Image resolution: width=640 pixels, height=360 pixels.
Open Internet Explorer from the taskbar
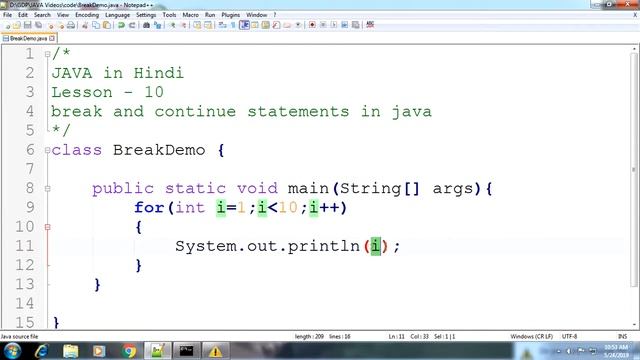tap(41, 351)
